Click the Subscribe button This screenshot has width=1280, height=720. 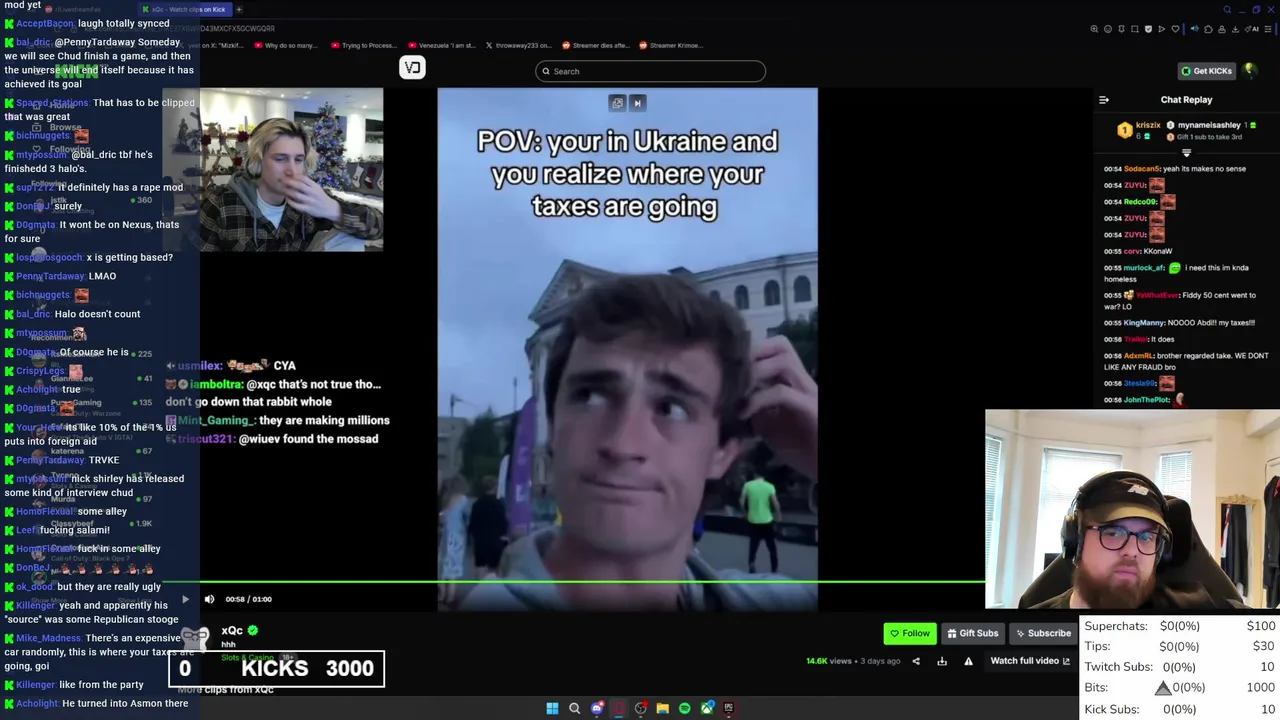pyautogui.click(x=1043, y=633)
